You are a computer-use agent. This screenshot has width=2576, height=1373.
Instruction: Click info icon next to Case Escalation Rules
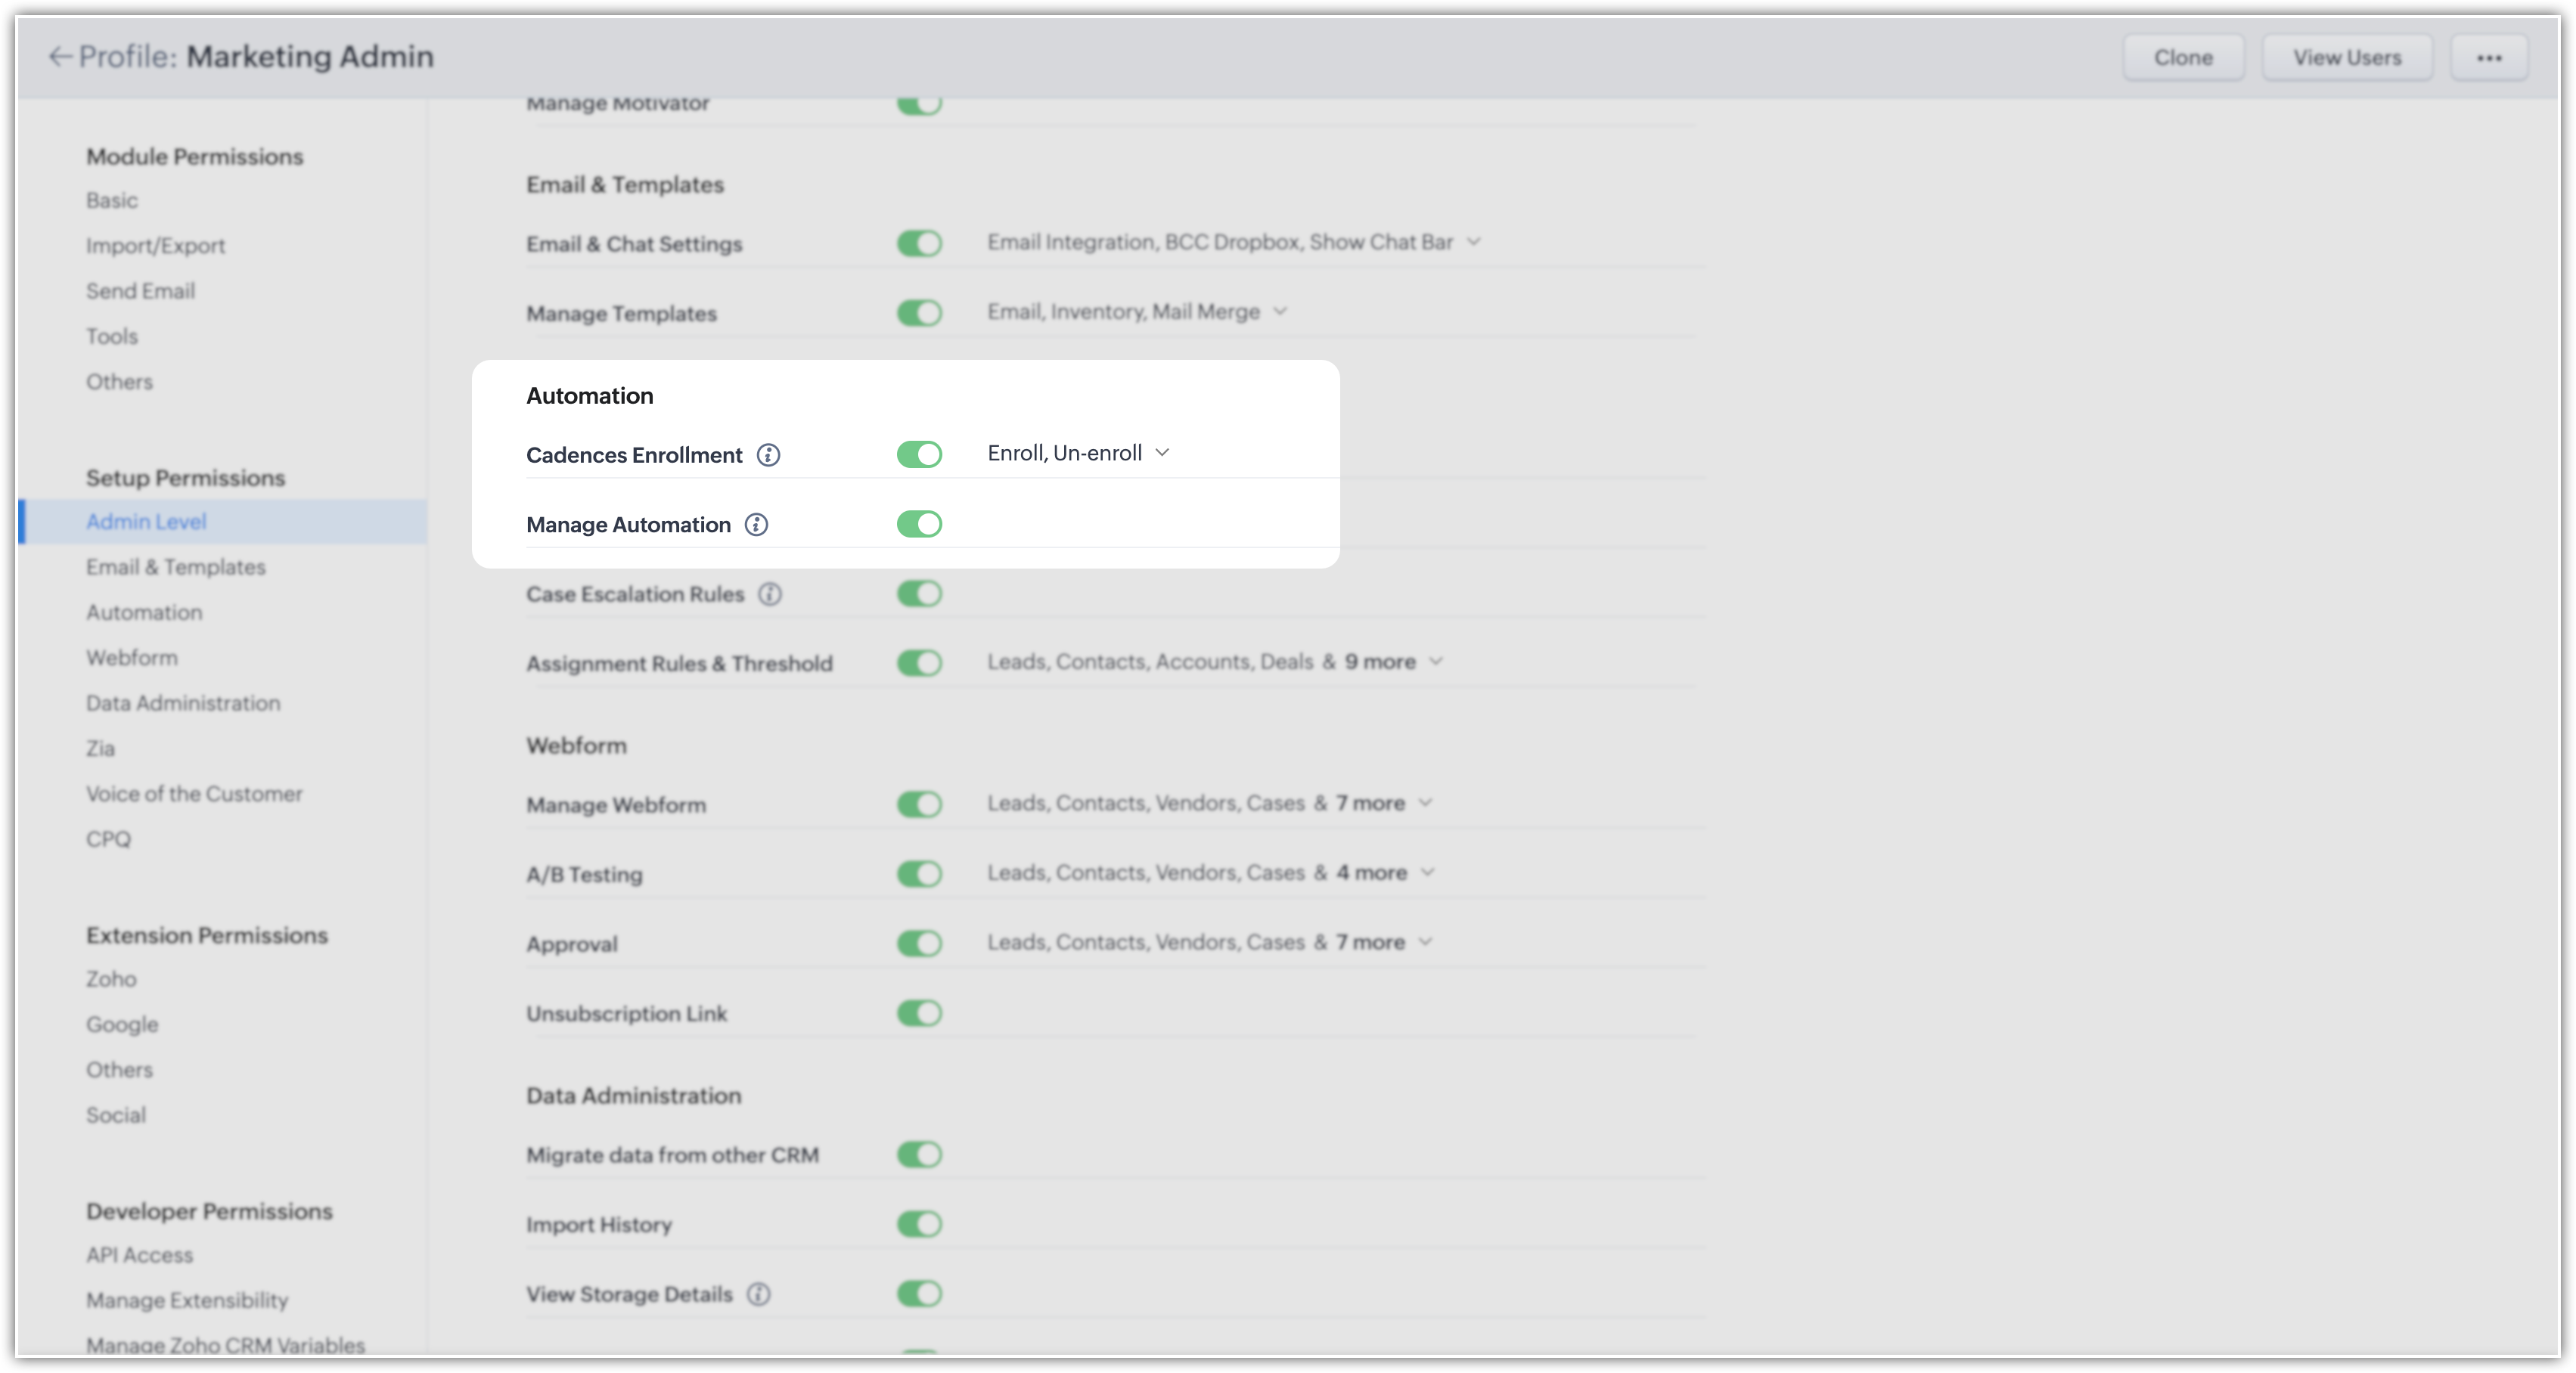[x=769, y=594]
